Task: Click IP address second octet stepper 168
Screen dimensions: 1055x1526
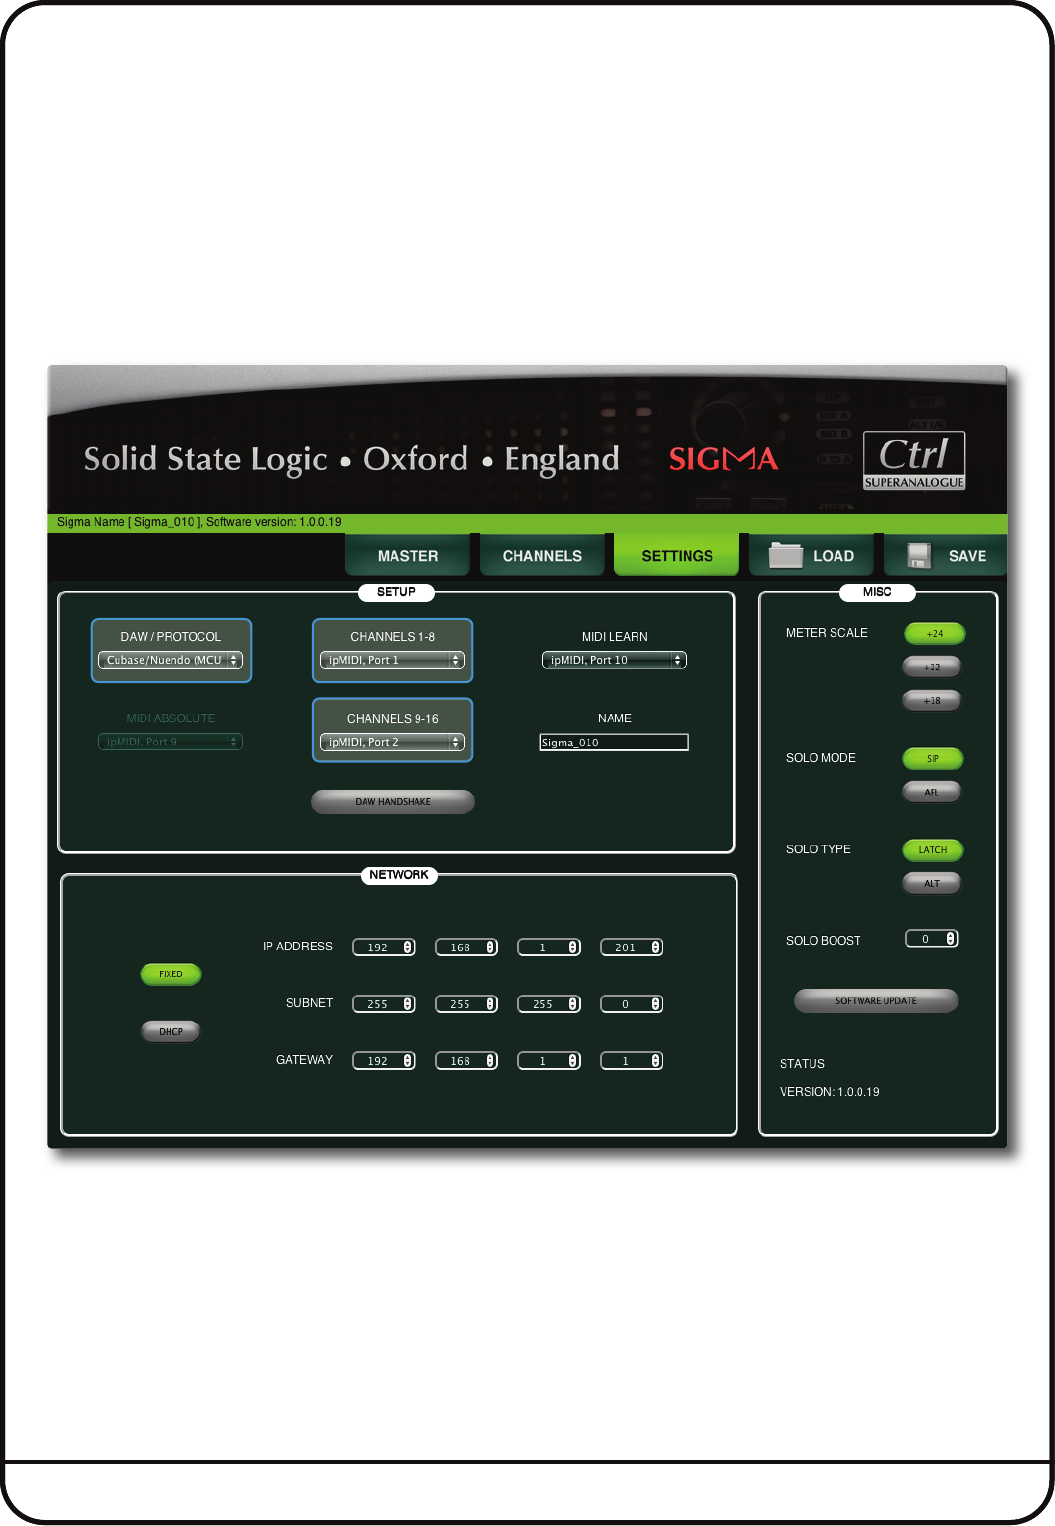Action: (x=467, y=947)
